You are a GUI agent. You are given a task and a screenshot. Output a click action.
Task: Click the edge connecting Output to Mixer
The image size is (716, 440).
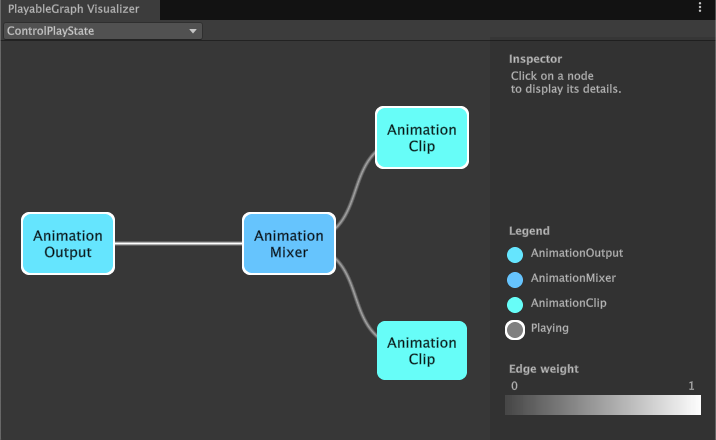[x=180, y=244]
